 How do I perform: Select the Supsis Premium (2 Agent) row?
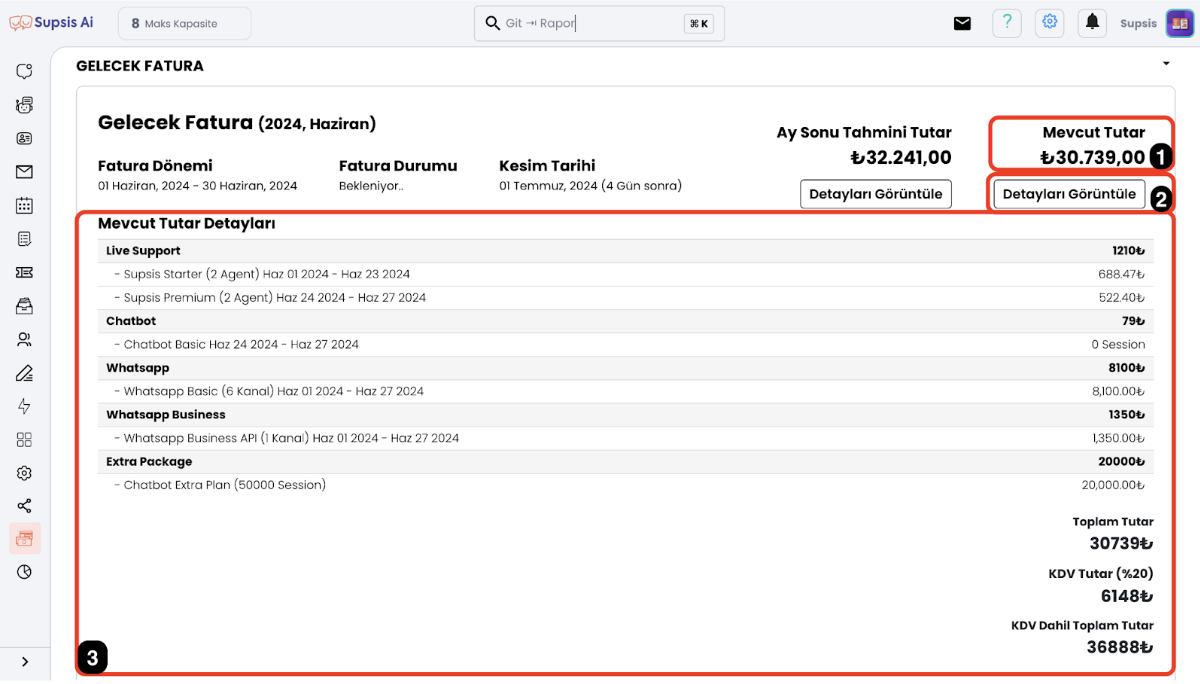(x=626, y=298)
